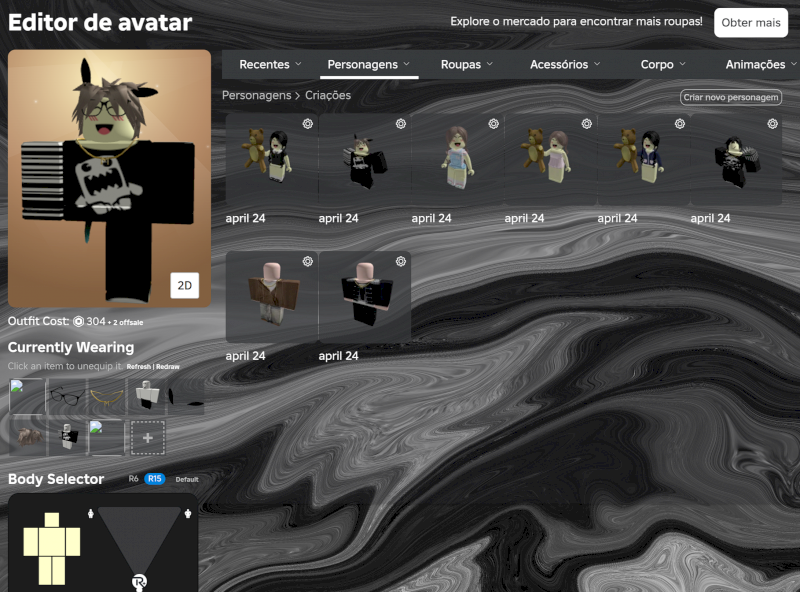Click the Outfit Cost 304 value
The width and height of the screenshot is (800, 592).
[95, 322]
